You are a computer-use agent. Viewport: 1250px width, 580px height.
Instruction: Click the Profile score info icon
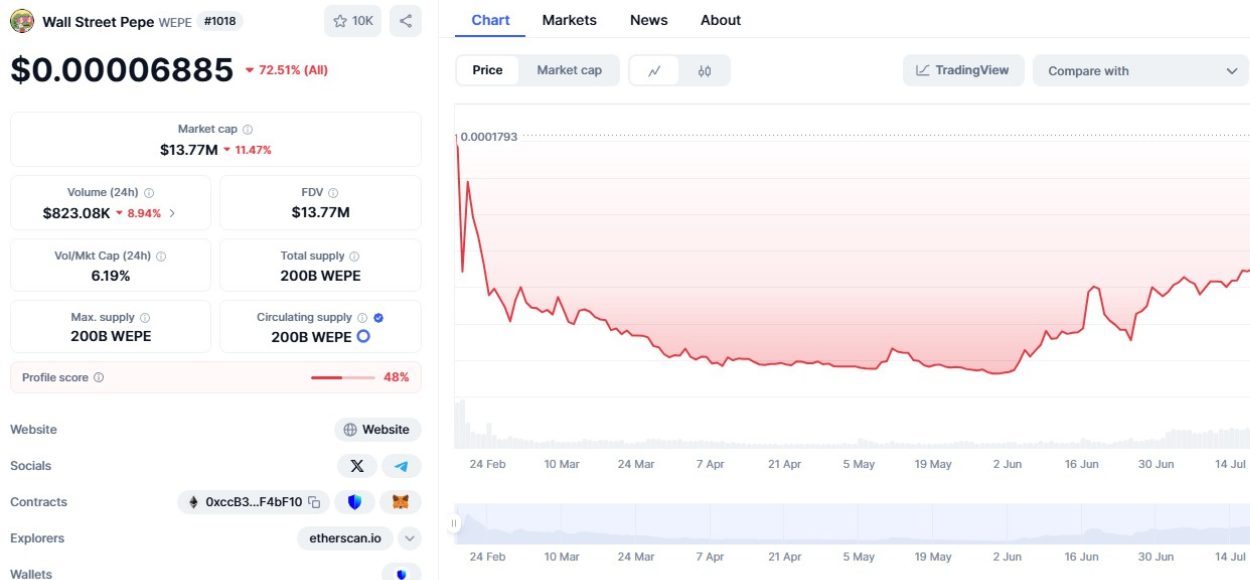pyautogui.click(x=98, y=378)
